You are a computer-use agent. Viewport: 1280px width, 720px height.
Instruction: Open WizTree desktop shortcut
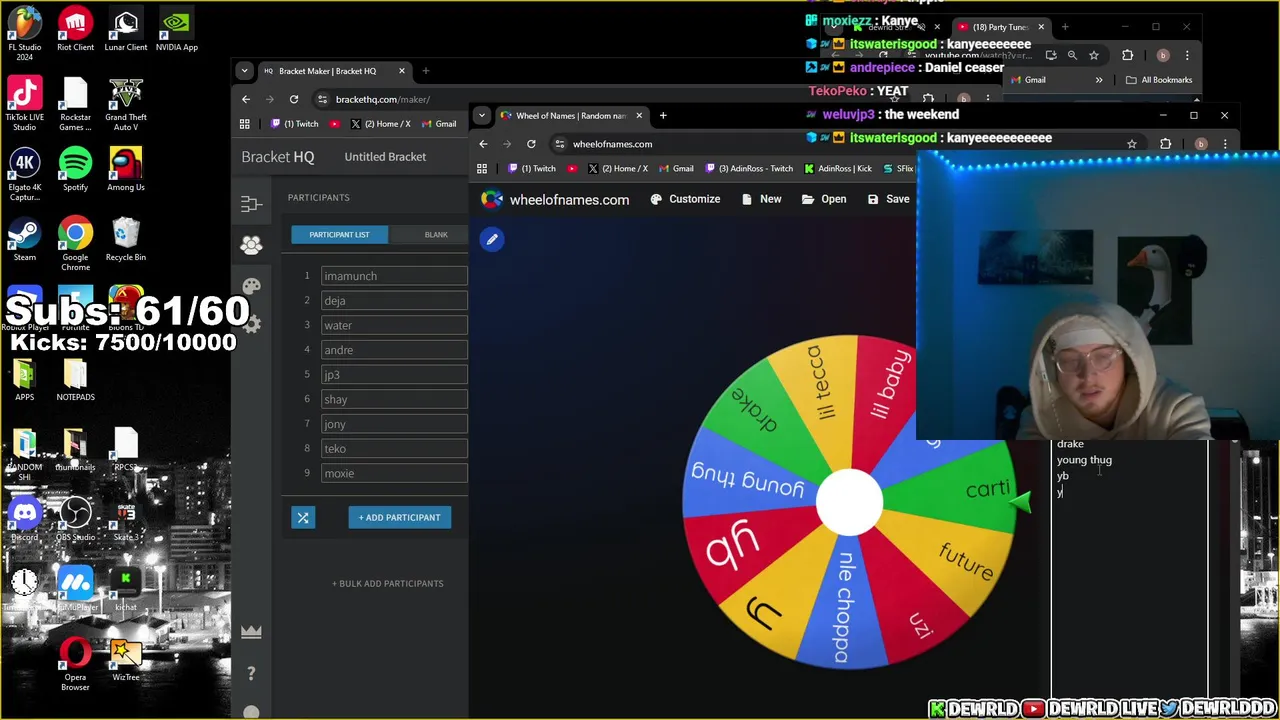126,660
